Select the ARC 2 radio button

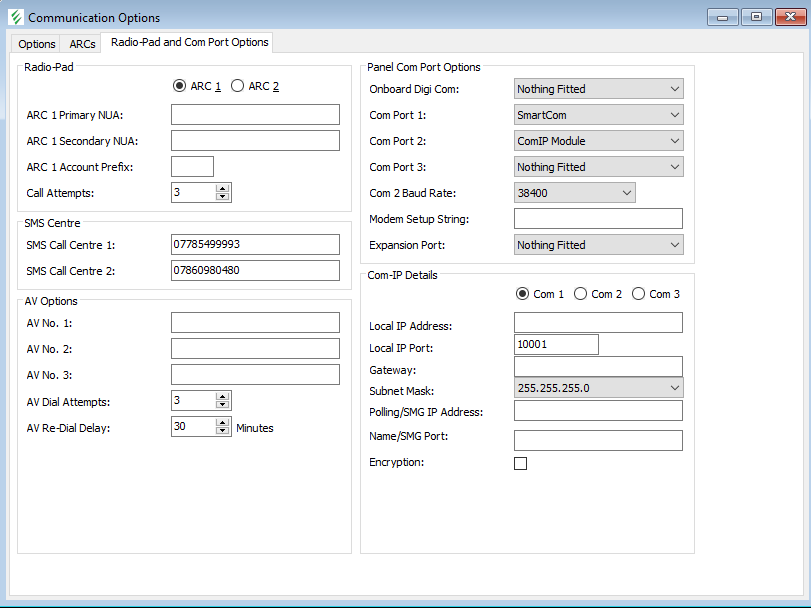(x=238, y=86)
